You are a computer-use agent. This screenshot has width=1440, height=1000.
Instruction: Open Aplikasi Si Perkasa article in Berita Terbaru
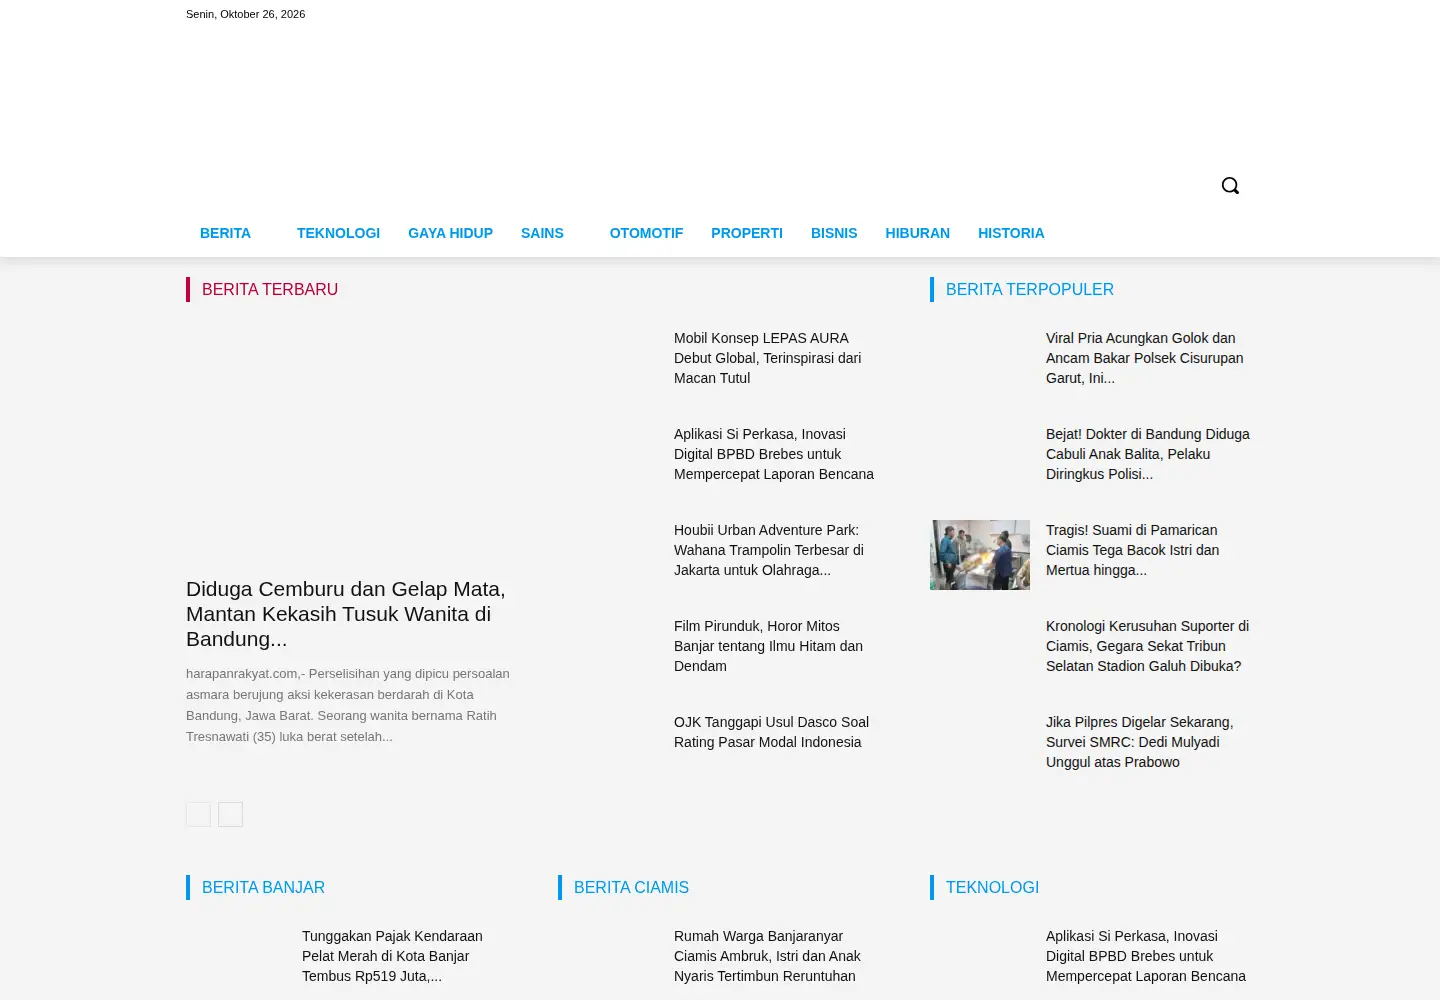coord(774,454)
